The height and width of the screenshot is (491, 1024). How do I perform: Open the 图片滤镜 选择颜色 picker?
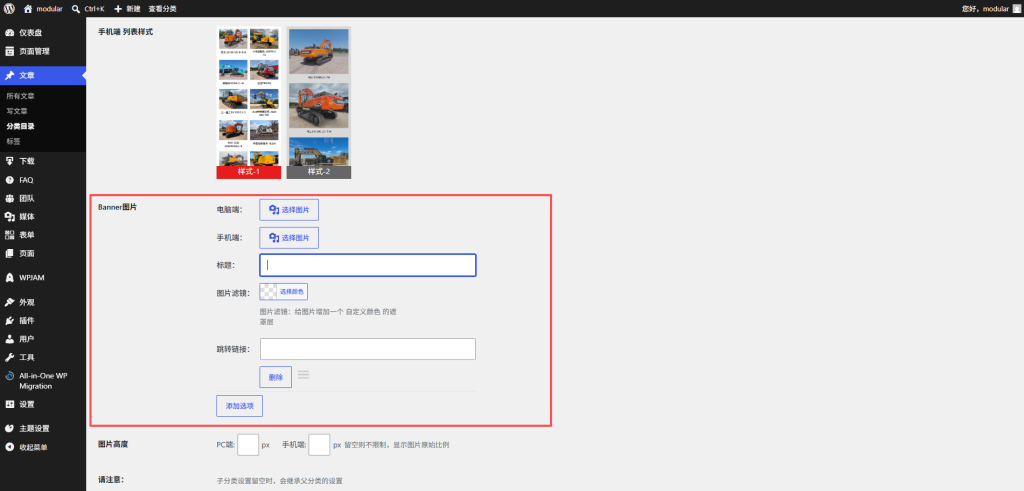click(283, 291)
